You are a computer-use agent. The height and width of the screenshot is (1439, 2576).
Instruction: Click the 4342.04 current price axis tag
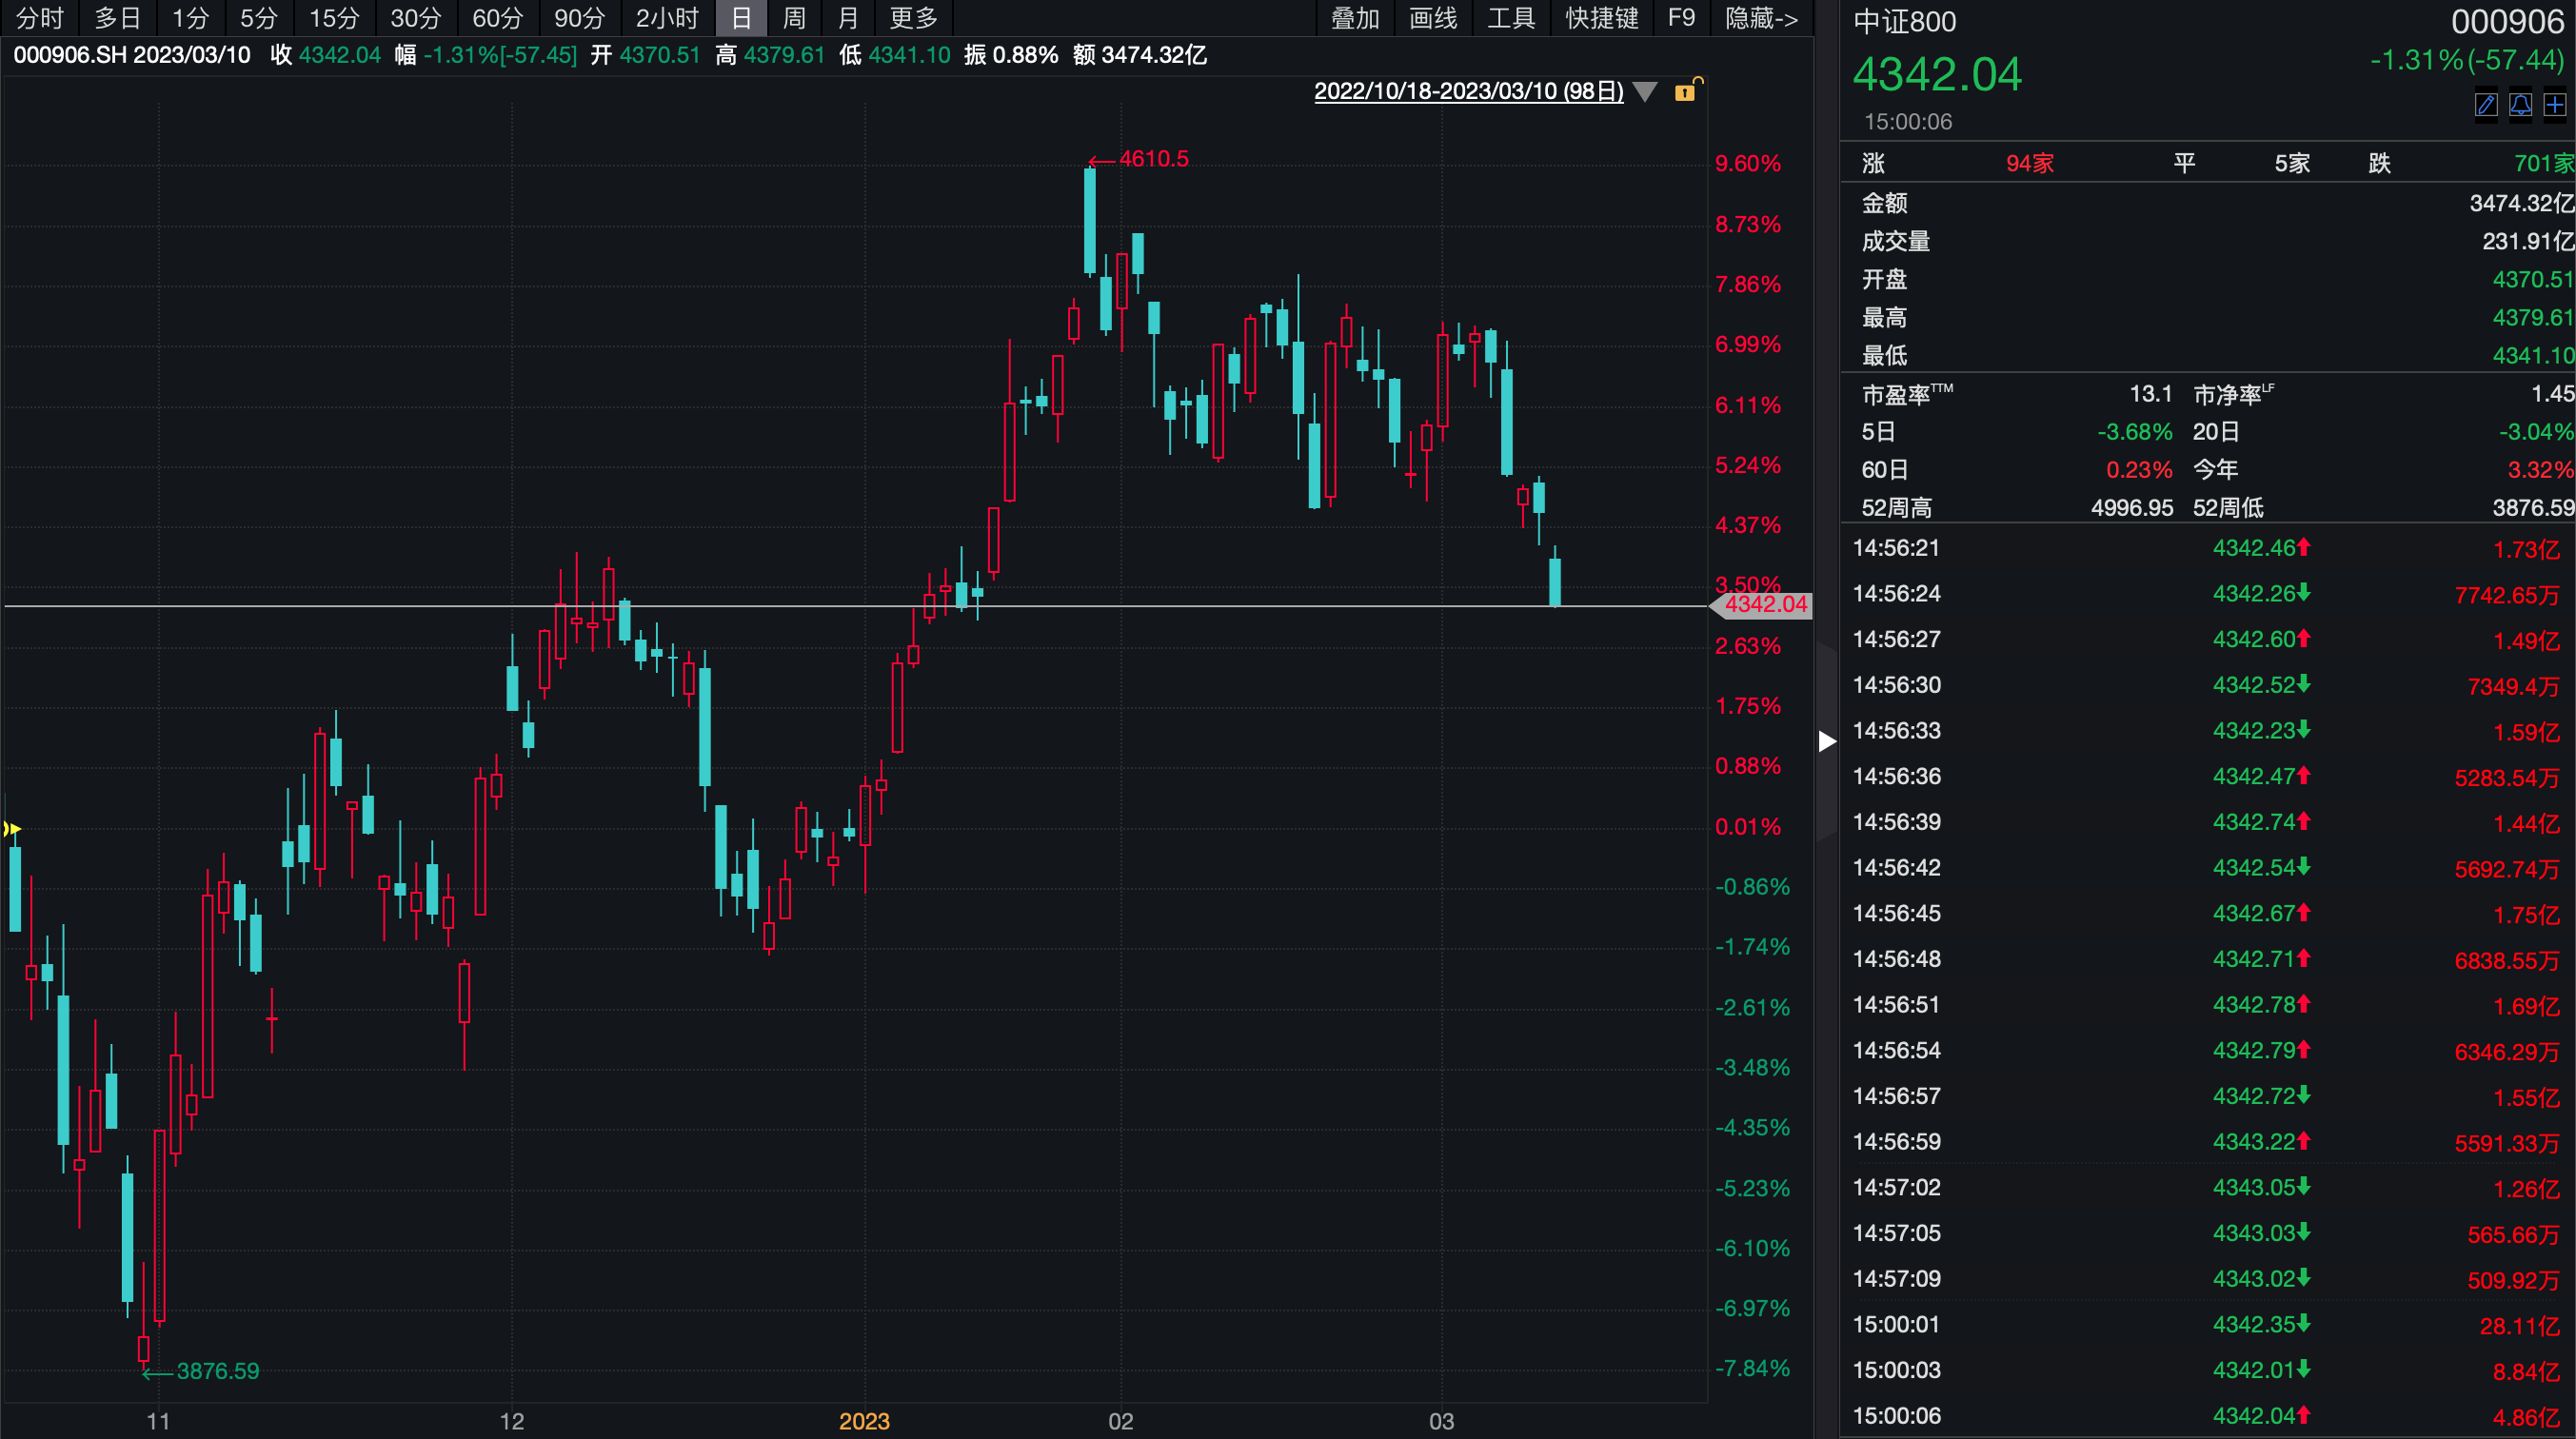[1762, 604]
